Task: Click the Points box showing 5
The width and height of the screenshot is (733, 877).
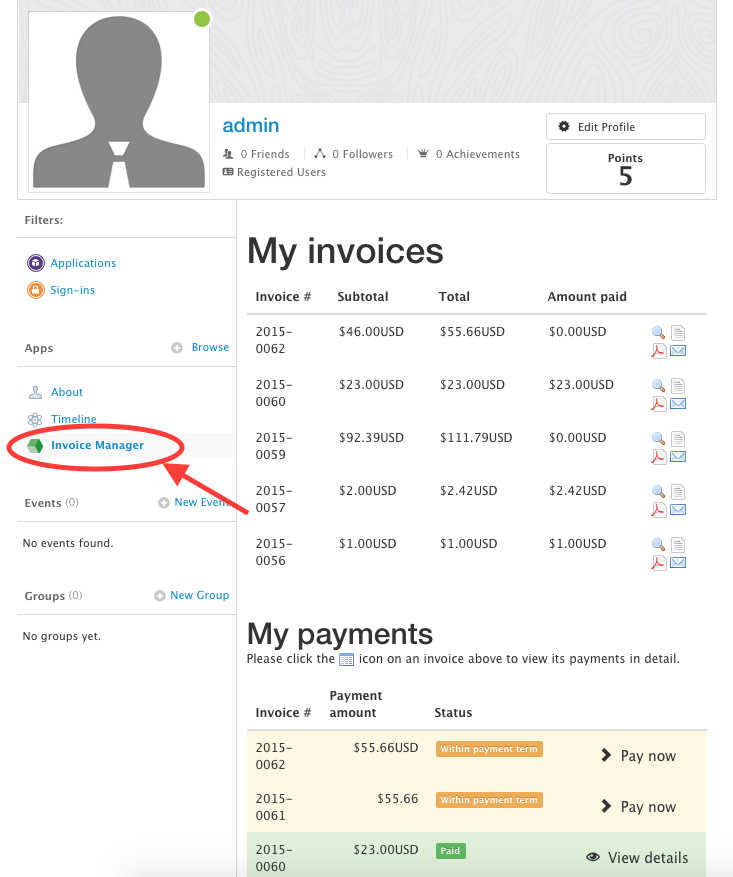Action: (626, 169)
